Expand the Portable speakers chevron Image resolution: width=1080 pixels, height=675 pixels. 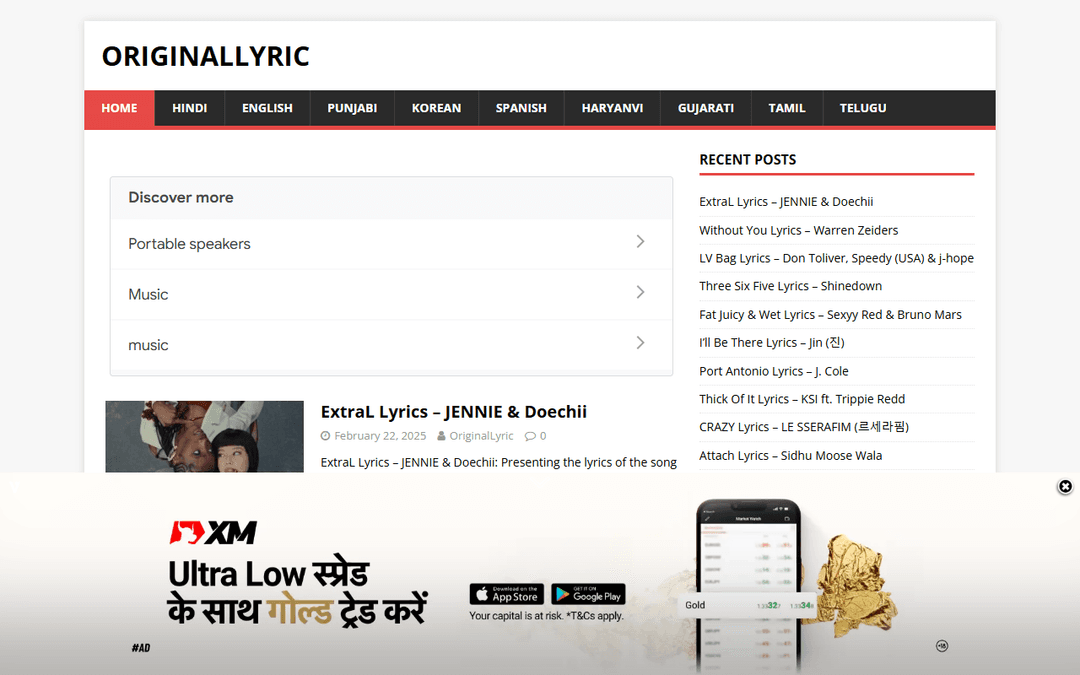641,242
